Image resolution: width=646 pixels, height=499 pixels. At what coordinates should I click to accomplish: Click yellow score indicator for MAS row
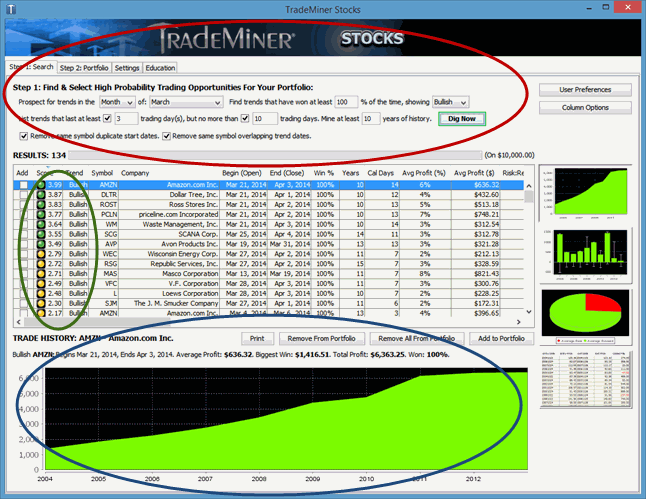click(41, 274)
